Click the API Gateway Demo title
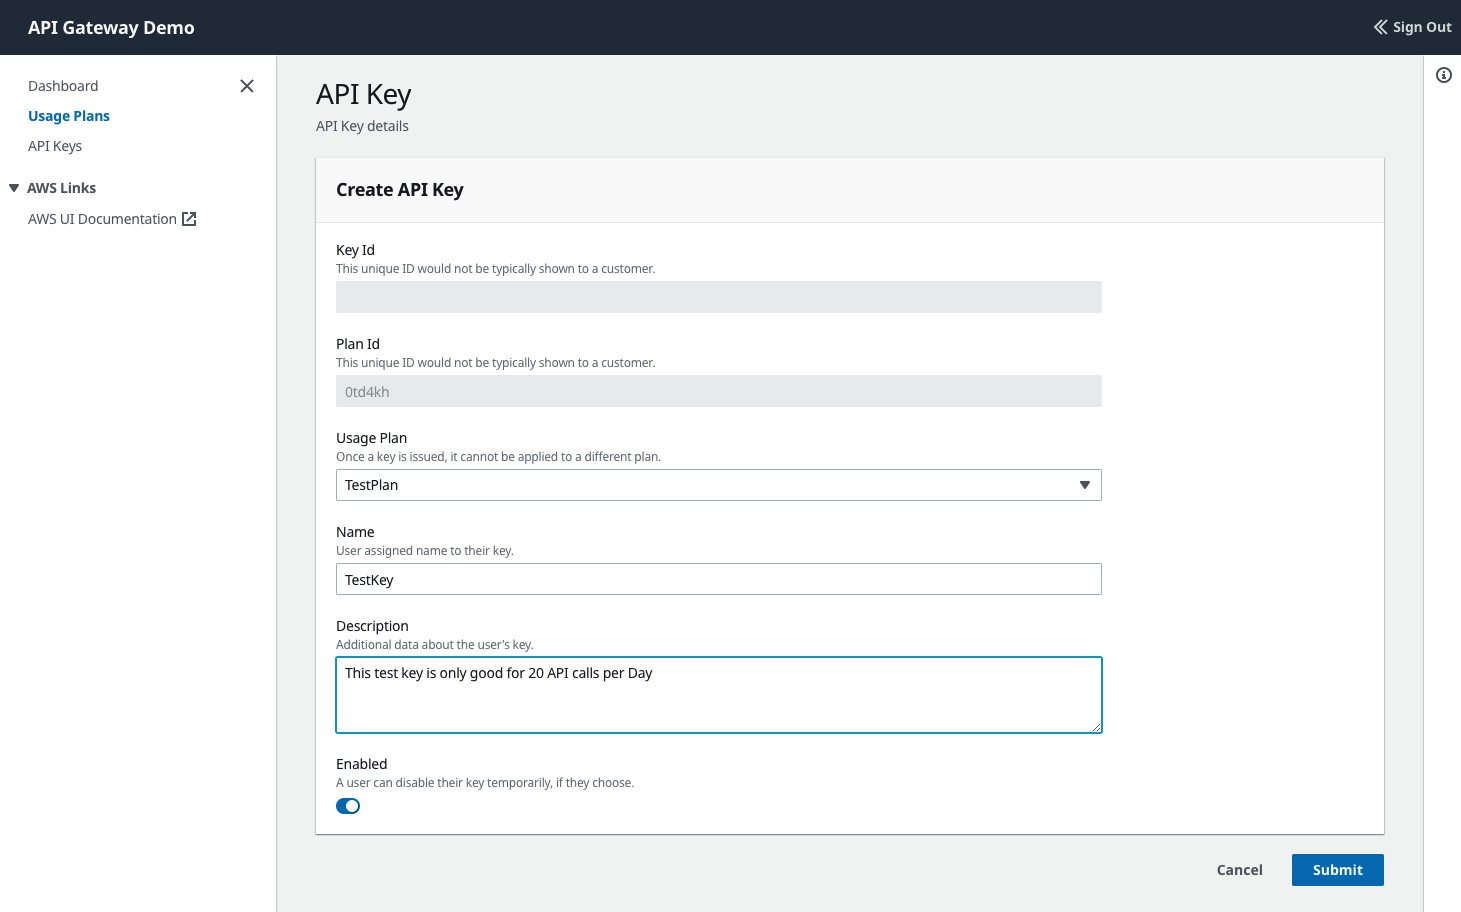 [x=111, y=27]
